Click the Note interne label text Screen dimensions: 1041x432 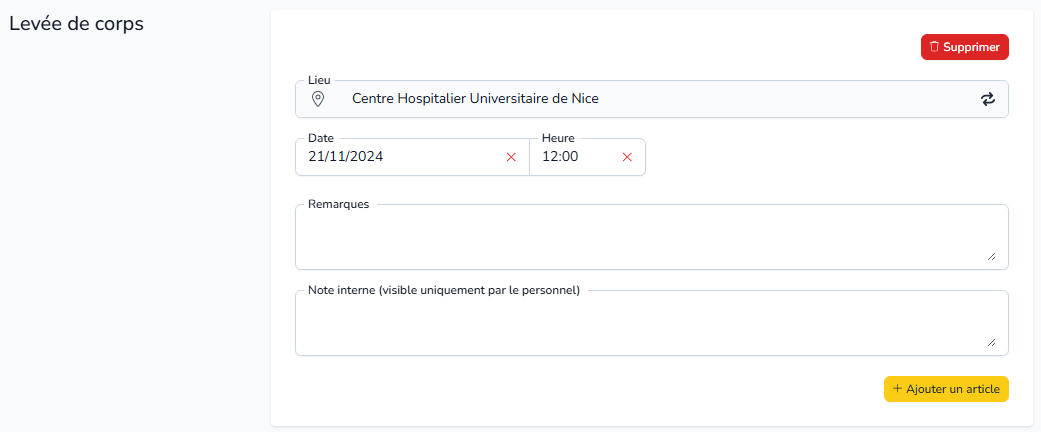point(443,290)
